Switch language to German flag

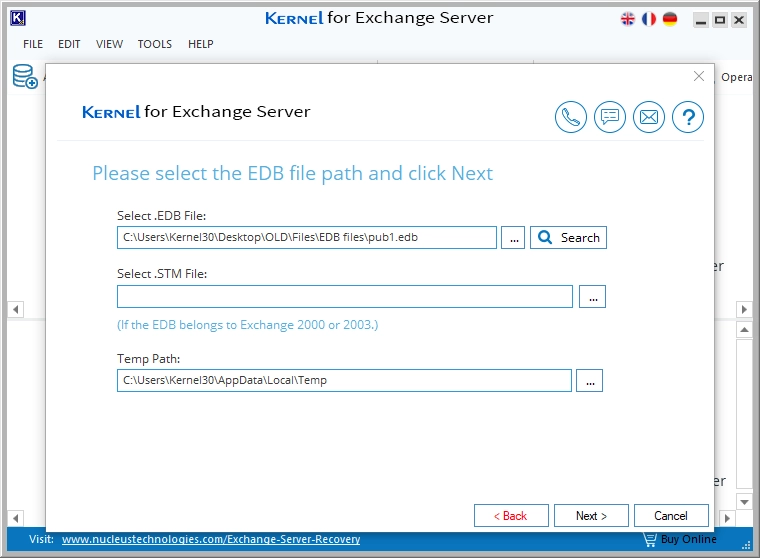(x=670, y=19)
